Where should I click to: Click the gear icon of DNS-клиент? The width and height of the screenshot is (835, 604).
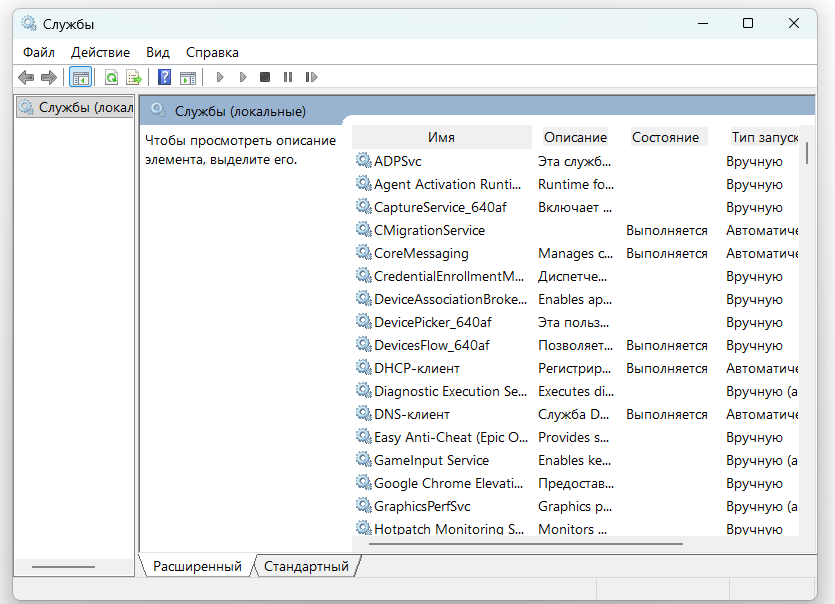tap(364, 413)
